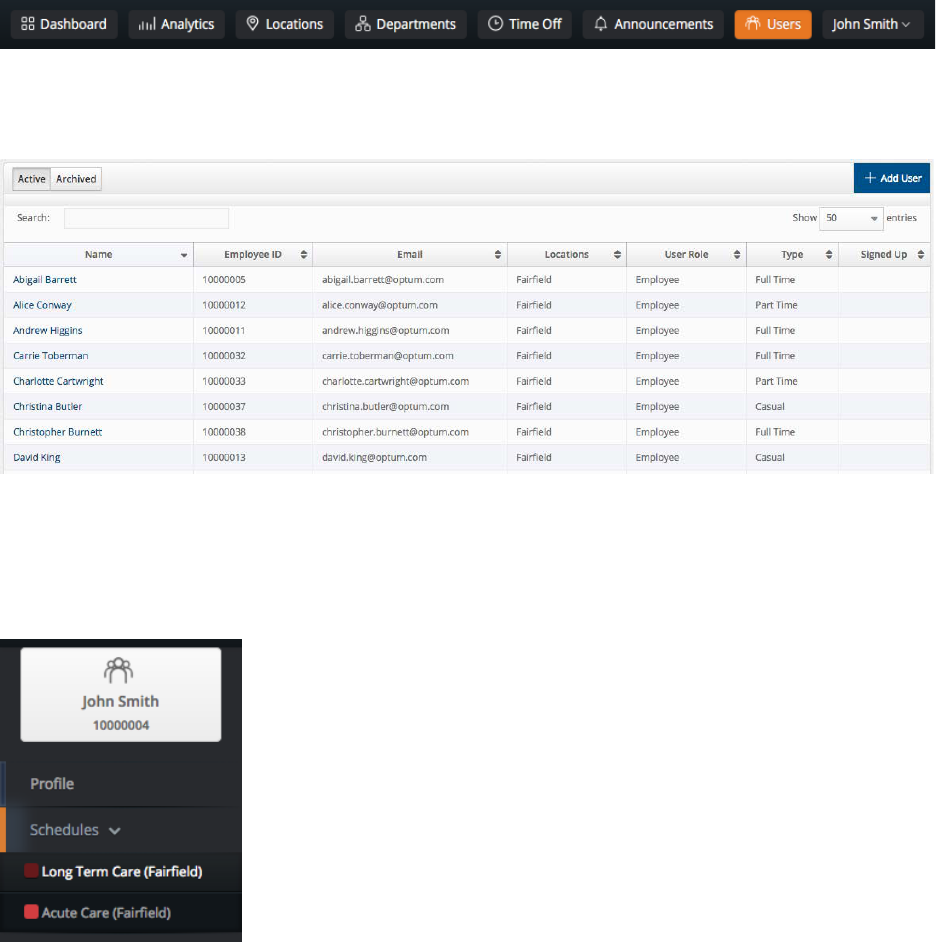
Task: Switch to Archived users view
Action: tap(76, 179)
